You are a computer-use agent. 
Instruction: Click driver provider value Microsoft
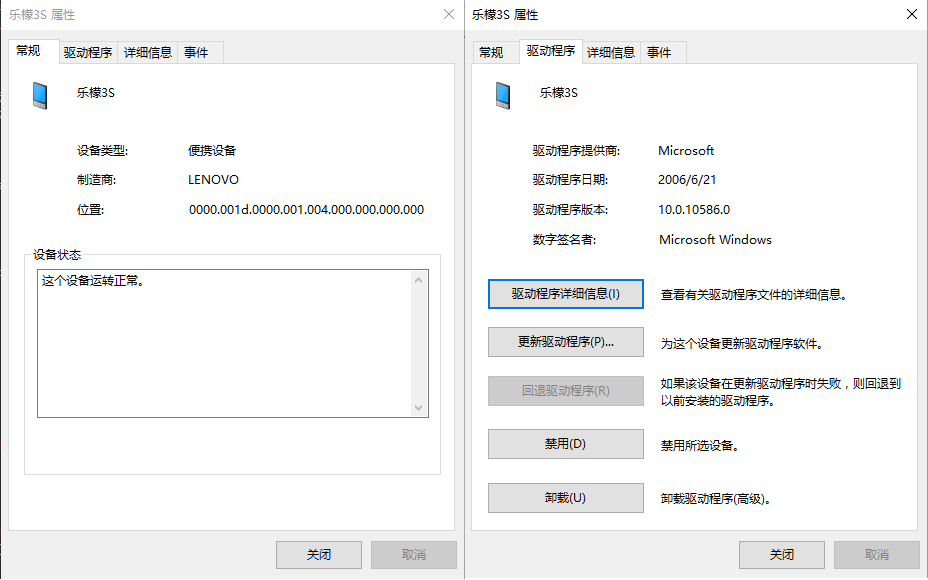point(686,151)
